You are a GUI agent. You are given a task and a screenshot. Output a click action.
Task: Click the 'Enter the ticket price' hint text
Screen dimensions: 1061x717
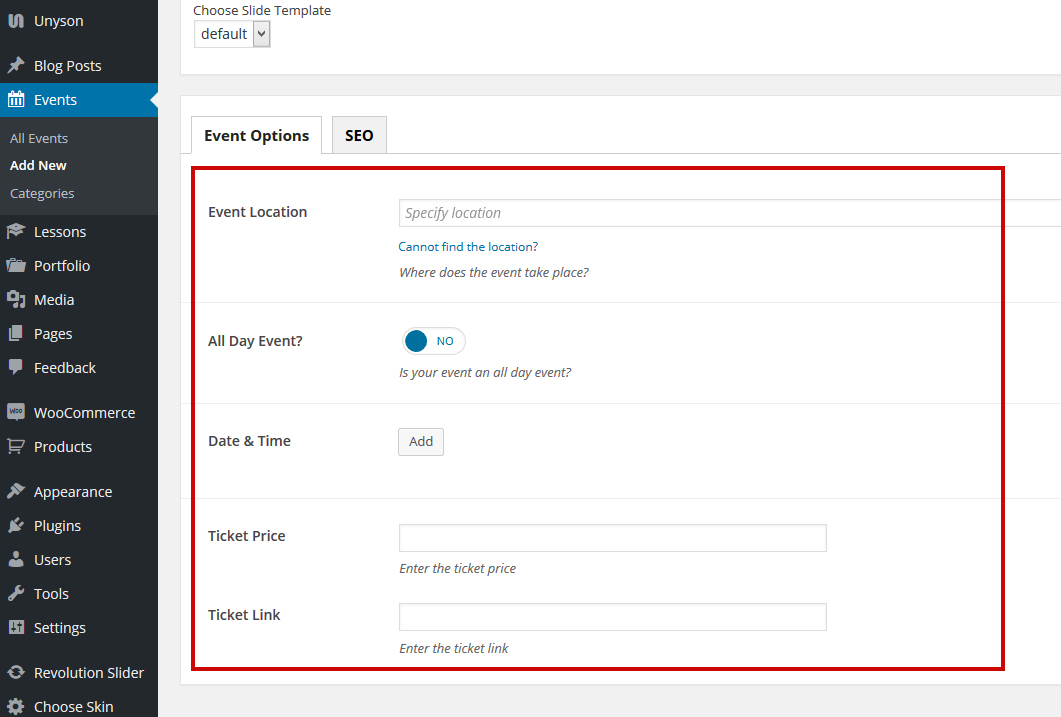[x=457, y=569]
